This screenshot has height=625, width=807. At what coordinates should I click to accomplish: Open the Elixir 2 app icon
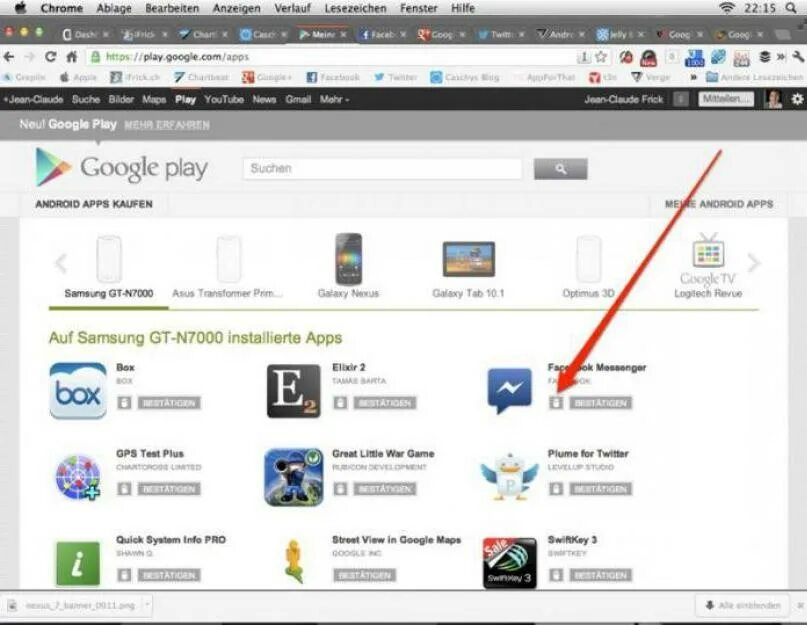tap(293, 391)
